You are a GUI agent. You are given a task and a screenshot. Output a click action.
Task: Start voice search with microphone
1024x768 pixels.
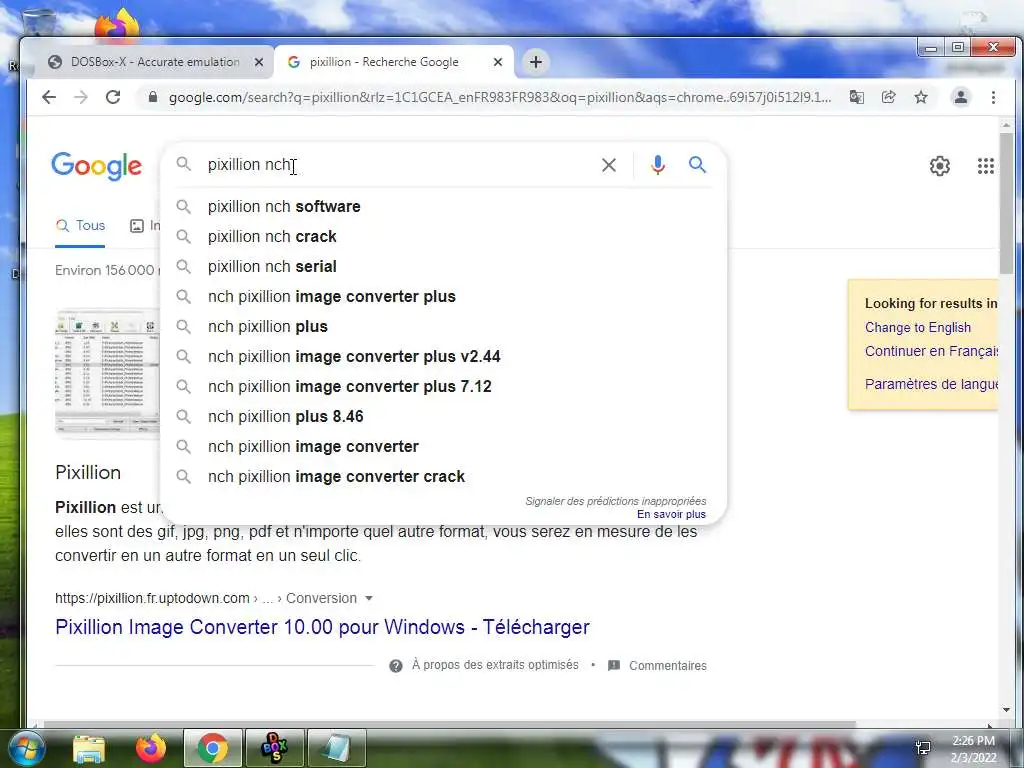pos(658,165)
